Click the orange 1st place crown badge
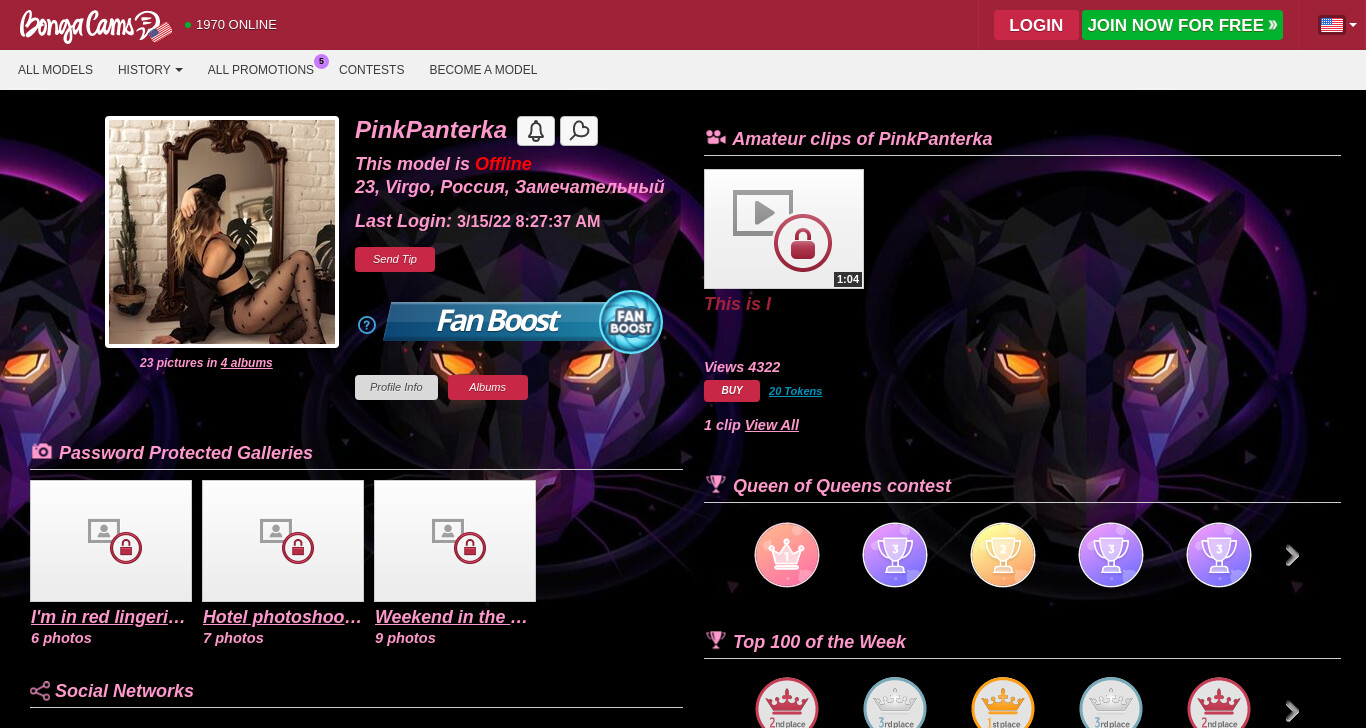This screenshot has width=1366, height=728. 1003,703
